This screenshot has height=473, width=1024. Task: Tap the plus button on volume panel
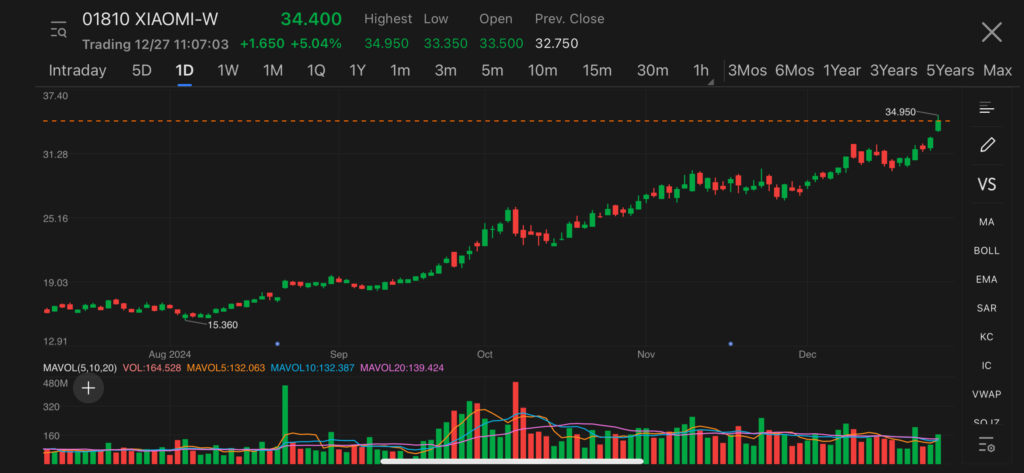click(89, 388)
